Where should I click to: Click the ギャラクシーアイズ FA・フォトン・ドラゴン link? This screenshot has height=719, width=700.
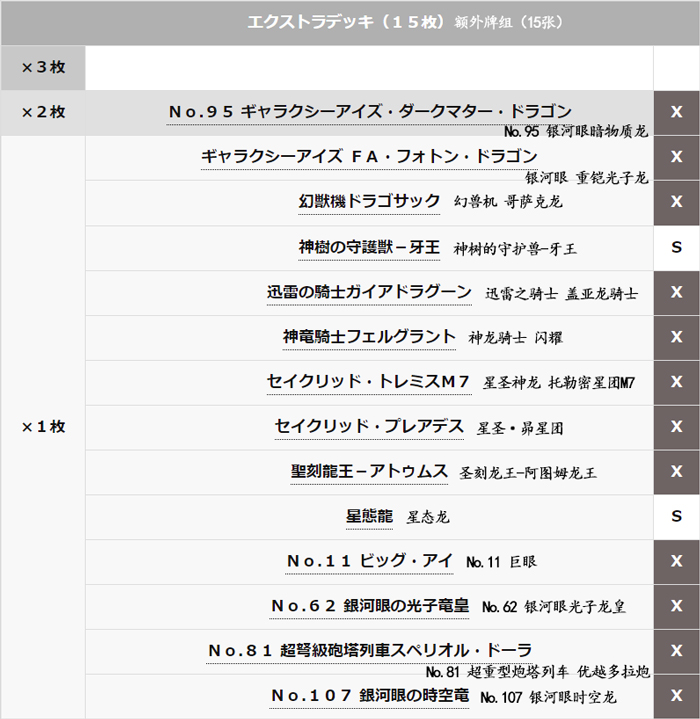tap(369, 156)
